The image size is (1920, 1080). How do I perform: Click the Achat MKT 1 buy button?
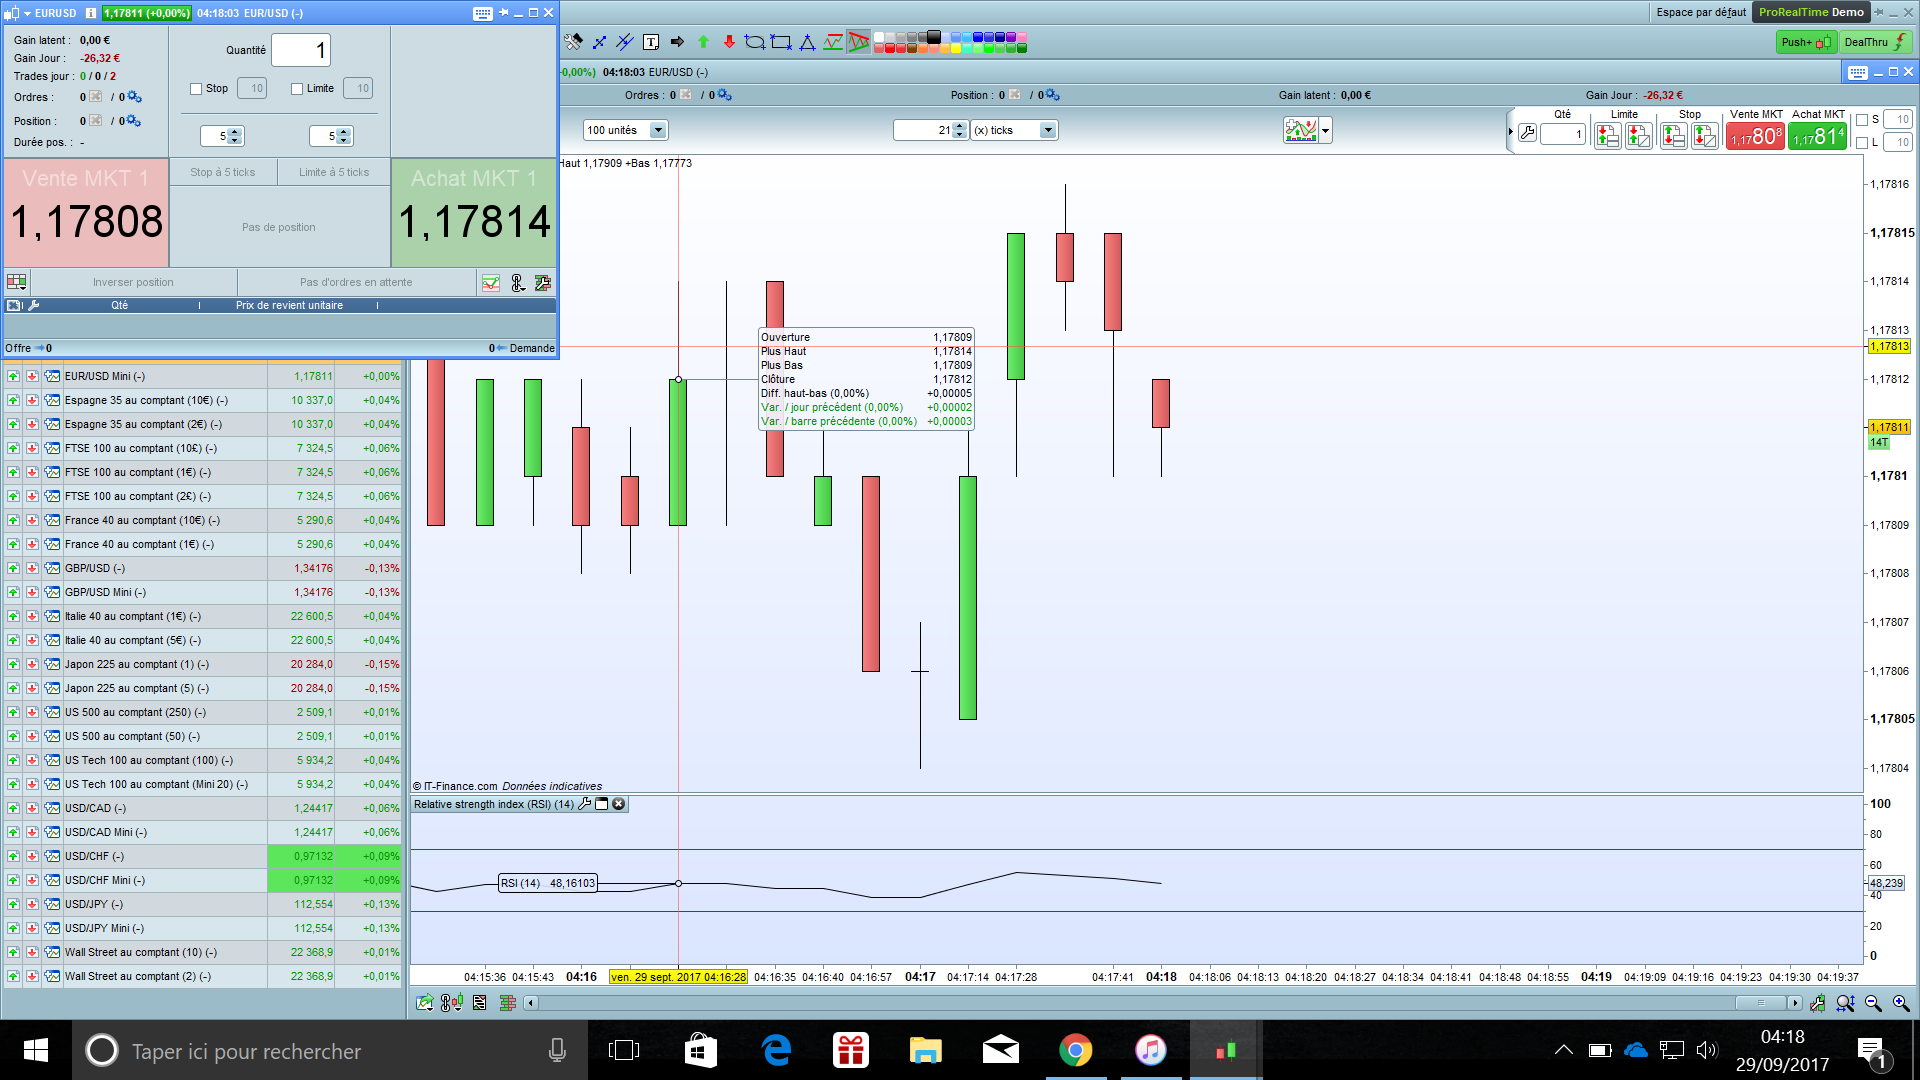(x=474, y=212)
